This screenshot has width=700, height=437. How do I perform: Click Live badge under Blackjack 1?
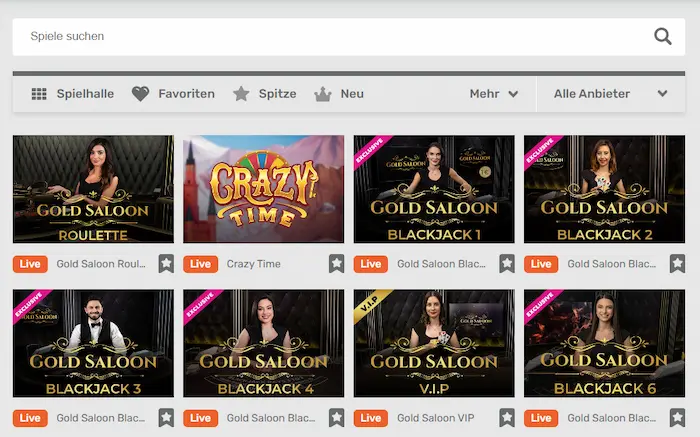[x=371, y=264]
